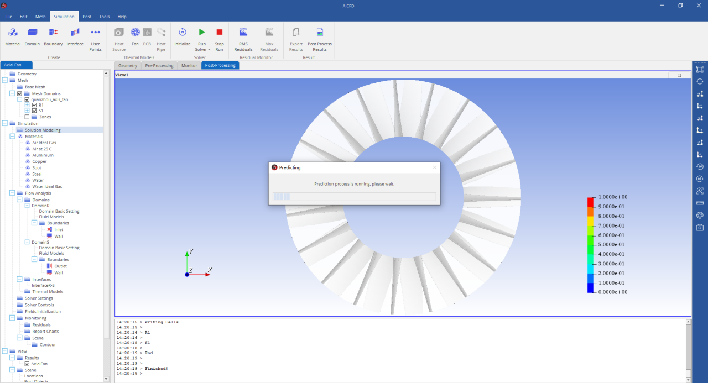
Task: Toggle the mesh file checkbox below Mesh Domains
Action: click(27, 100)
